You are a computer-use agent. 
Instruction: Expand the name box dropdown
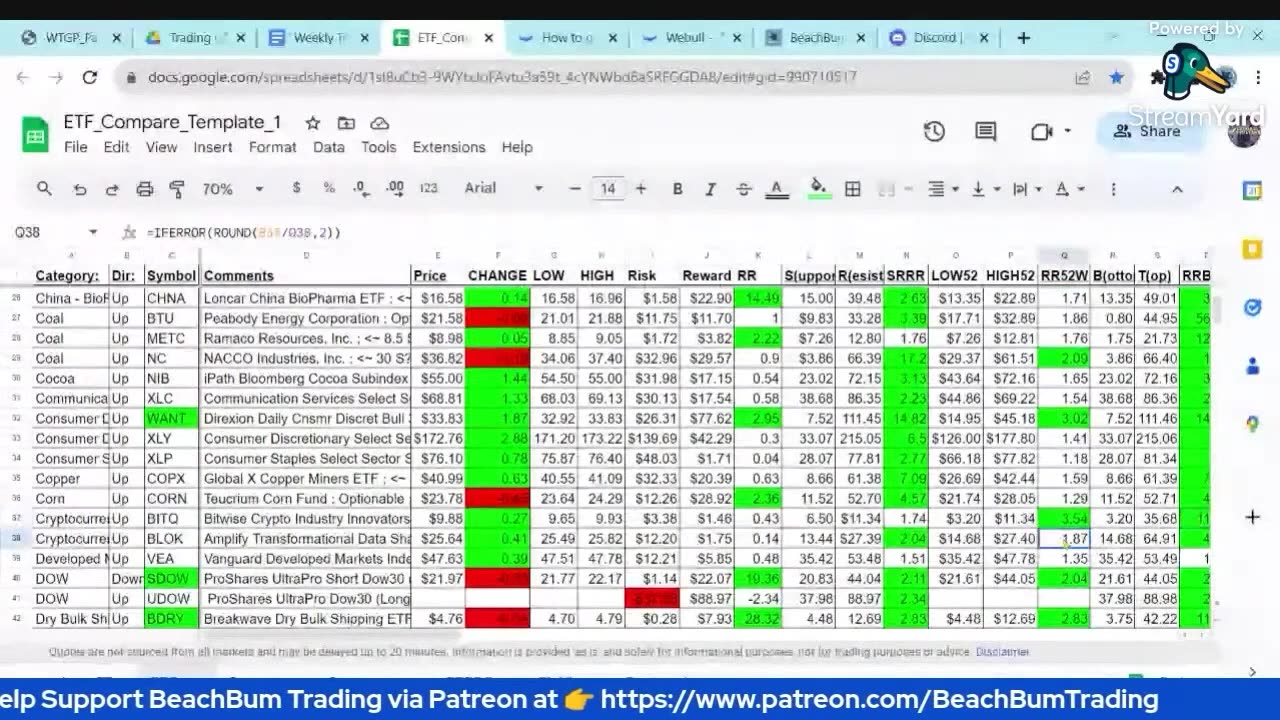coord(93,232)
